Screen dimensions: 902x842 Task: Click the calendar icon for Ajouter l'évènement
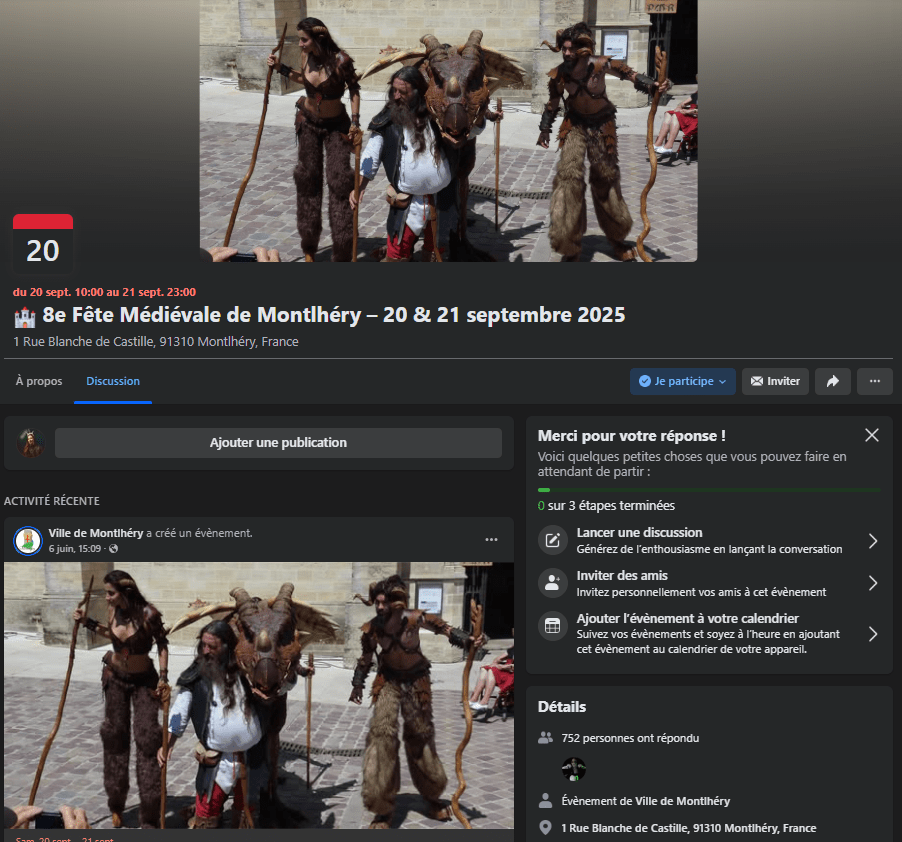pos(552,626)
